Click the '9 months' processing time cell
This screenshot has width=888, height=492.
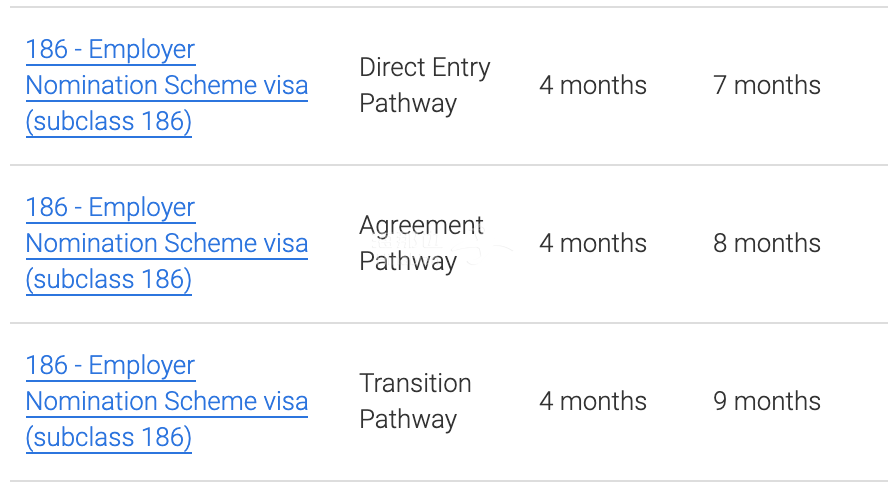(x=767, y=401)
